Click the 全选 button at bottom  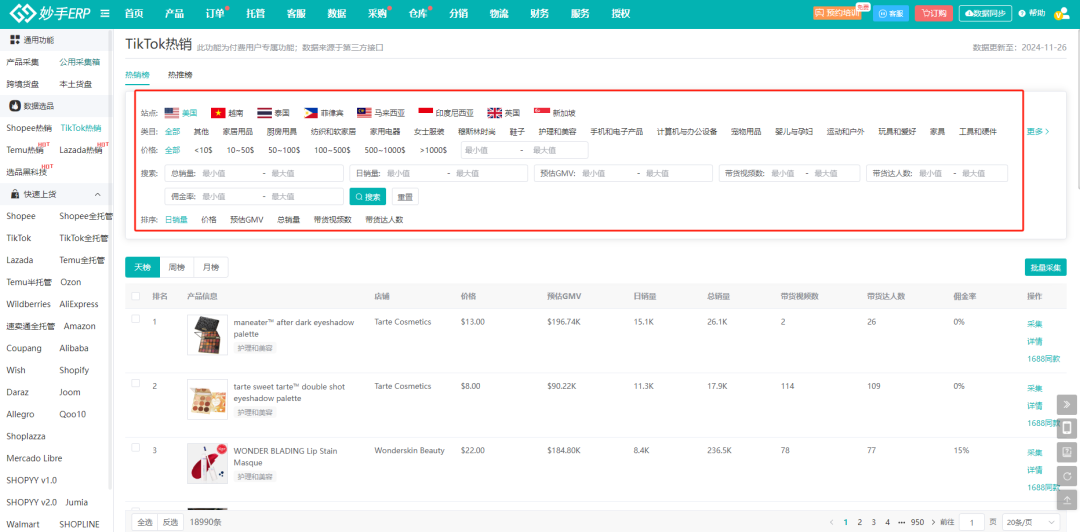[x=145, y=522]
